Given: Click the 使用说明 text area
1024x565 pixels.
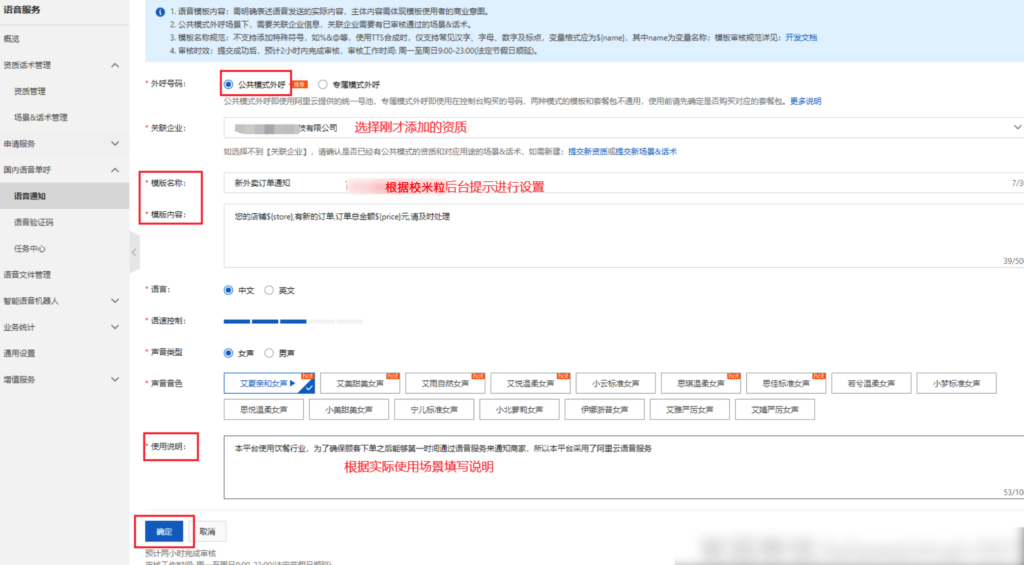Looking at the screenshot, I should [624, 468].
